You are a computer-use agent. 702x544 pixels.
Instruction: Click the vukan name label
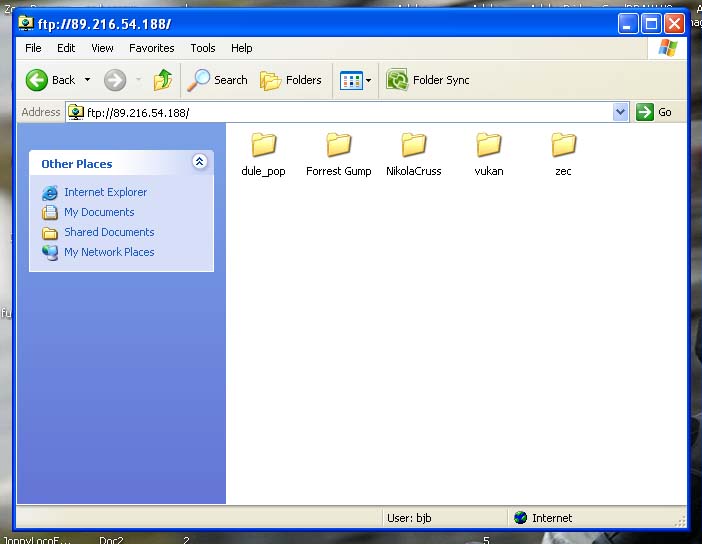point(489,171)
